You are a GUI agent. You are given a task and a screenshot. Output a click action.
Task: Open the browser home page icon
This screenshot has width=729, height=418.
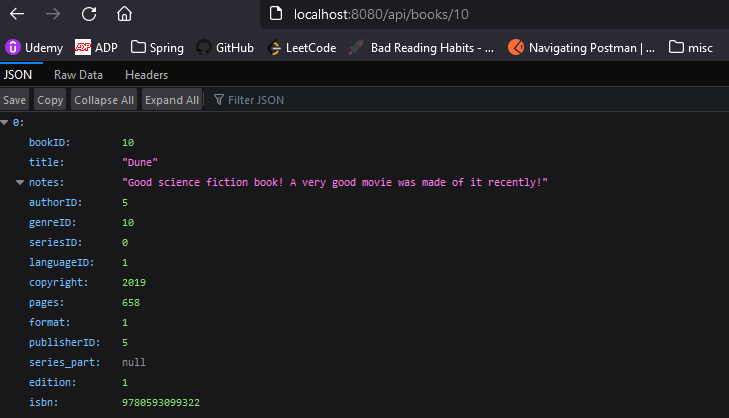pyautogui.click(x=124, y=14)
